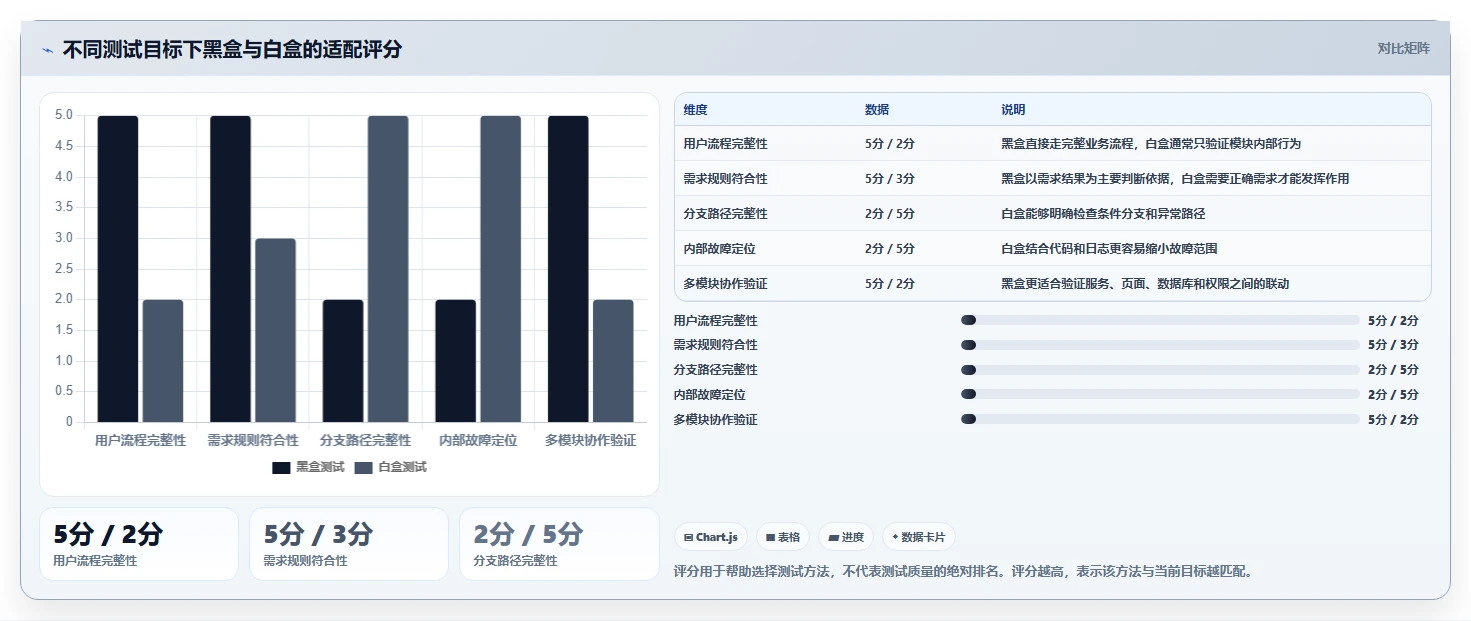The width and height of the screenshot is (1471, 621).
Task: Click the table description starting 黑盒以需求结果
Action: click(x=1175, y=179)
